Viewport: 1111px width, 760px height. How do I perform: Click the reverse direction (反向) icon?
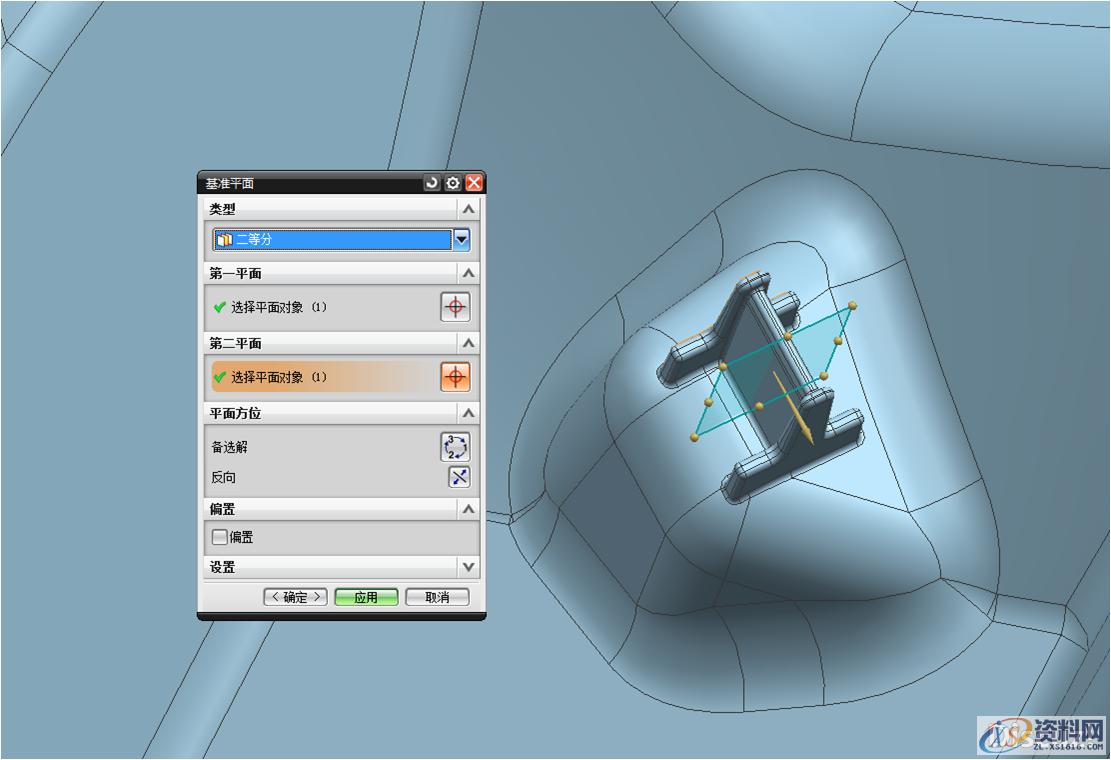[458, 477]
